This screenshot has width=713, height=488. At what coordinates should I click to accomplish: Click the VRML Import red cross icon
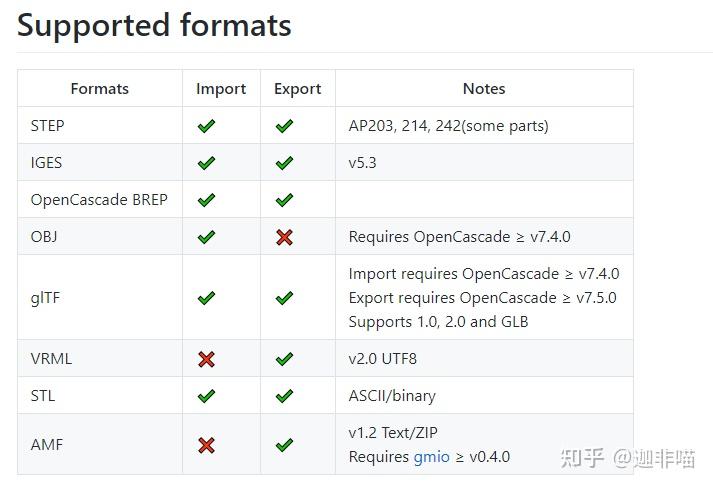point(206,359)
